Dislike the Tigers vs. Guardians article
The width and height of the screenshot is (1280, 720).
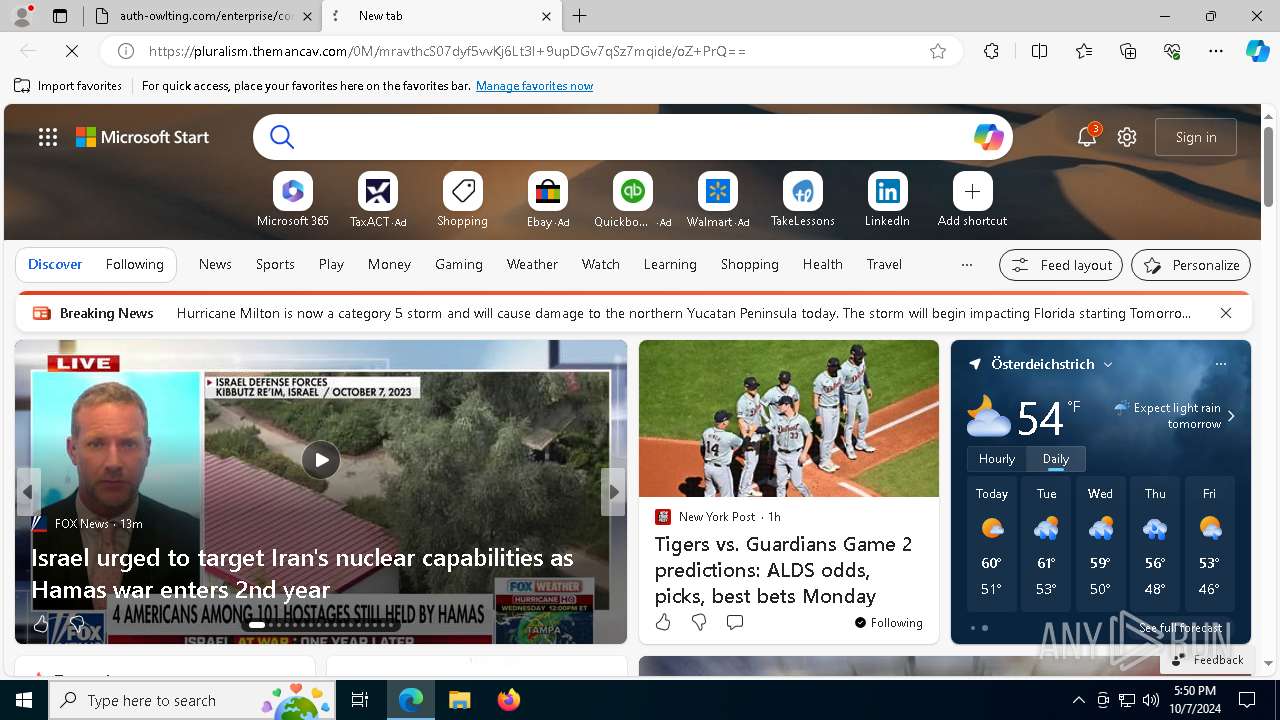tap(699, 622)
